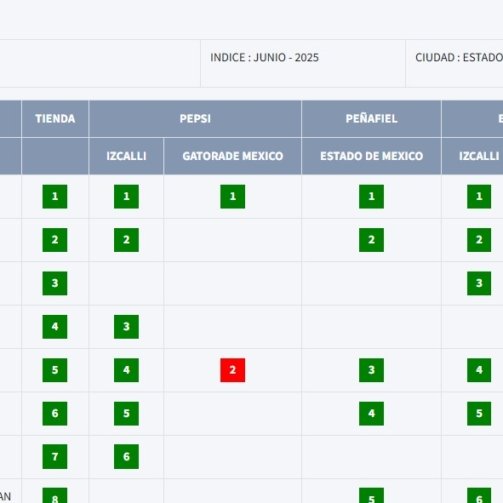Open rank 1 badge under ESTADO DE MEXICO

(371, 196)
